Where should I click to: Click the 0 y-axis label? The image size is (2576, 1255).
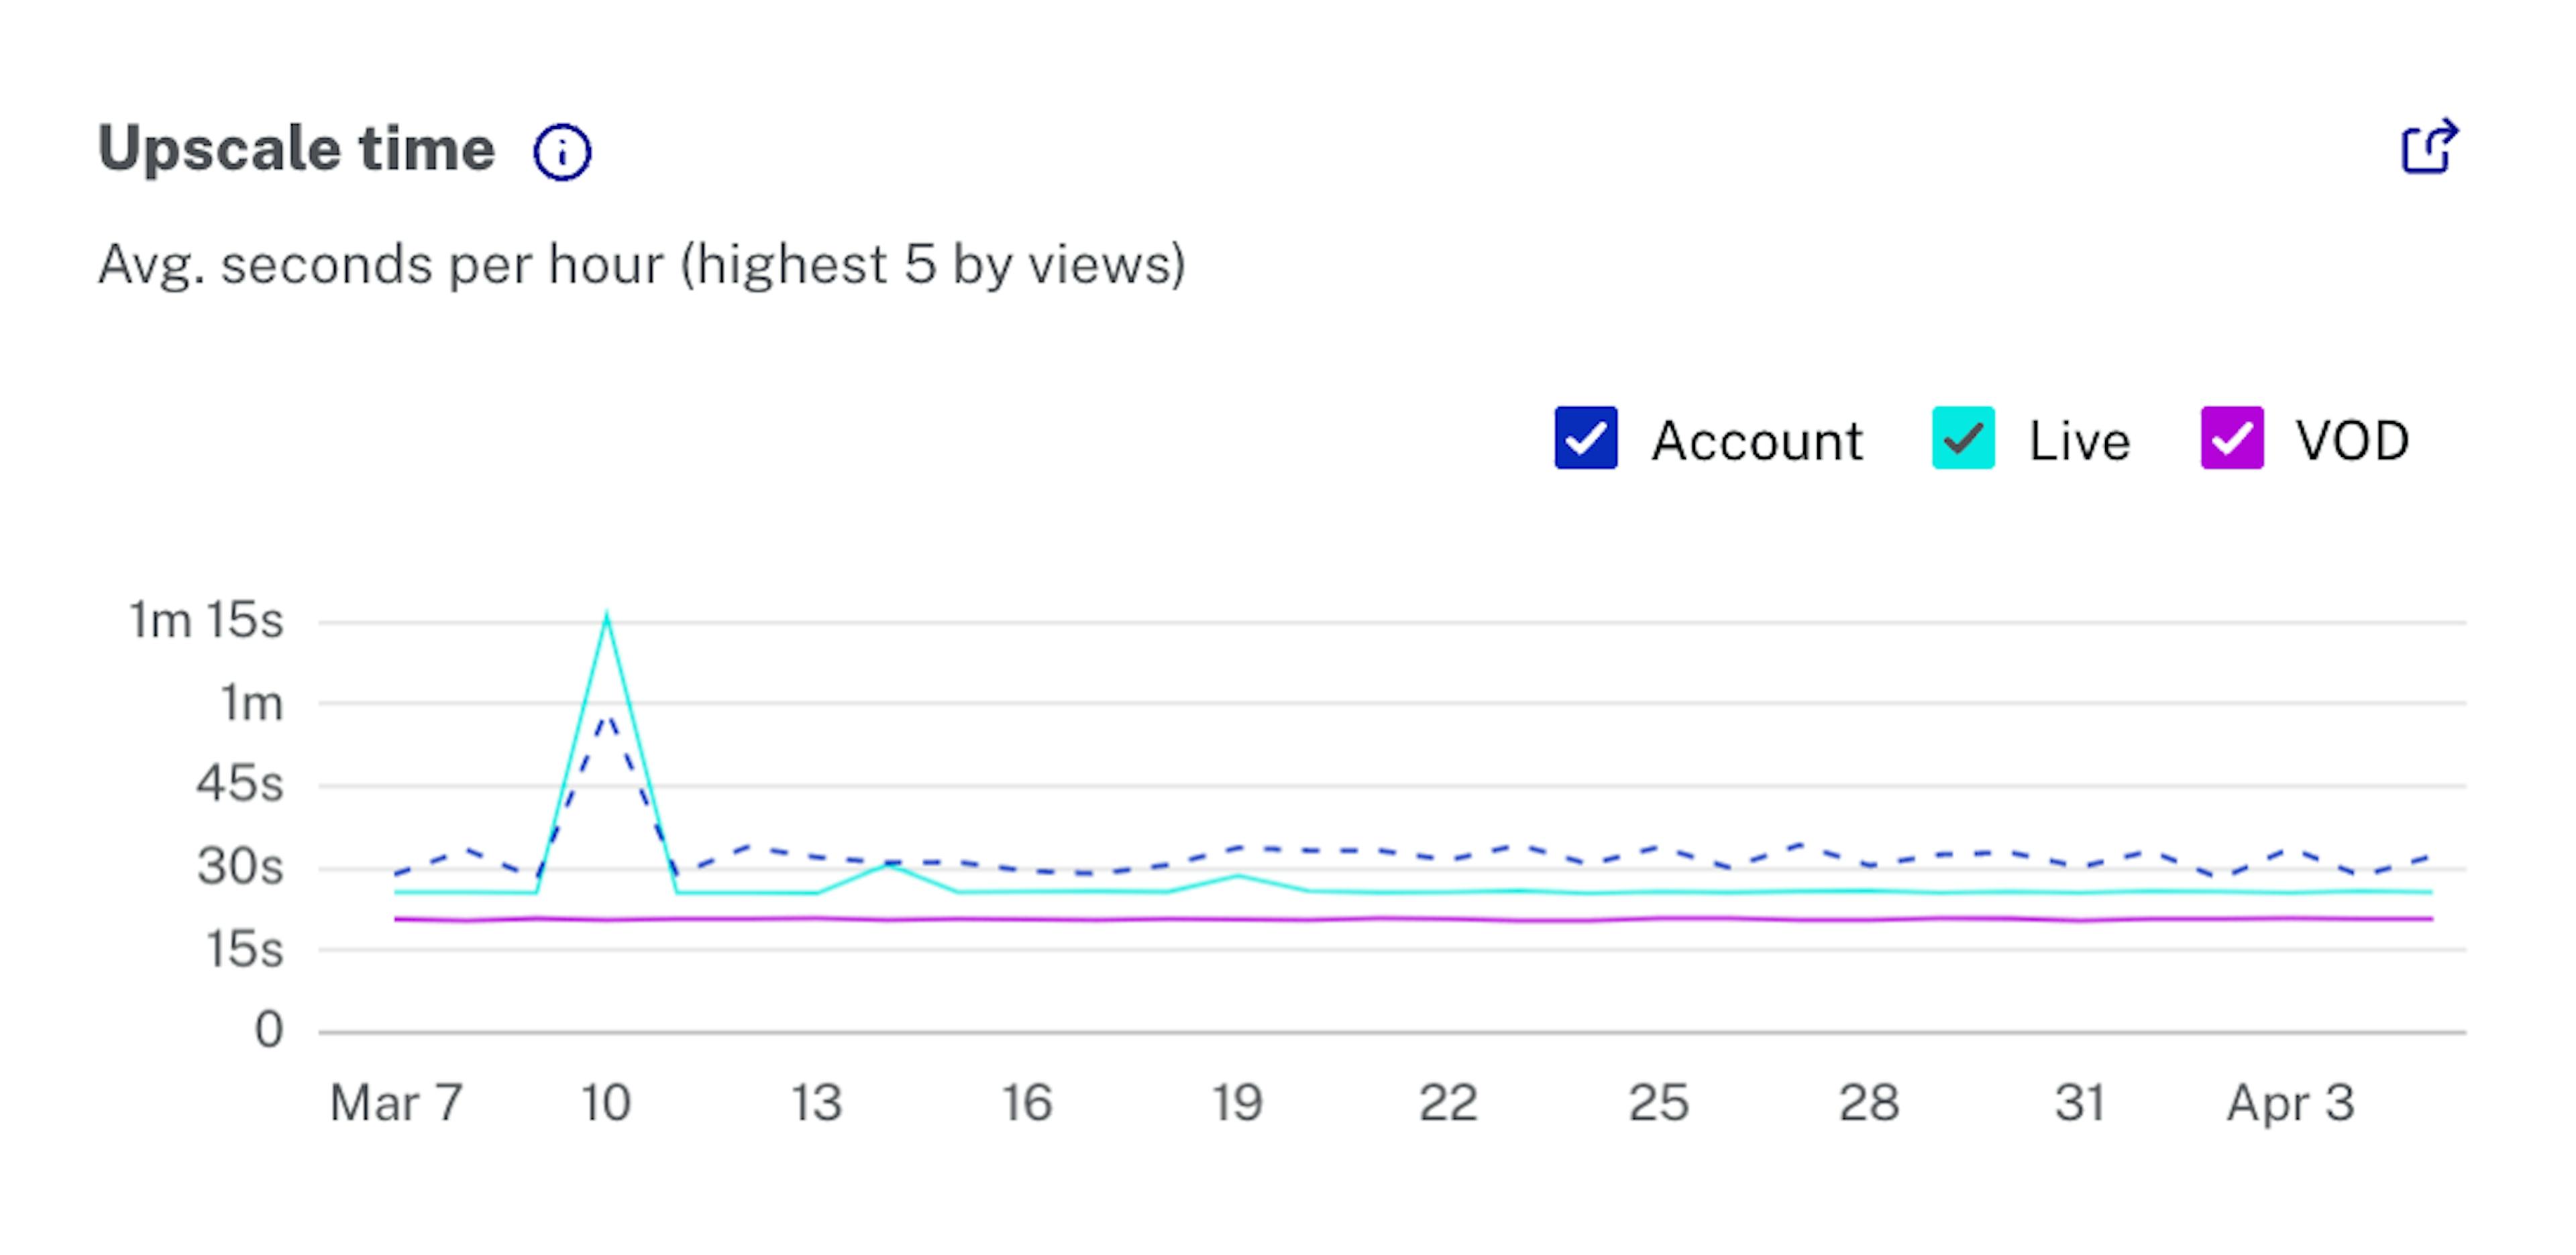[269, 1030]
